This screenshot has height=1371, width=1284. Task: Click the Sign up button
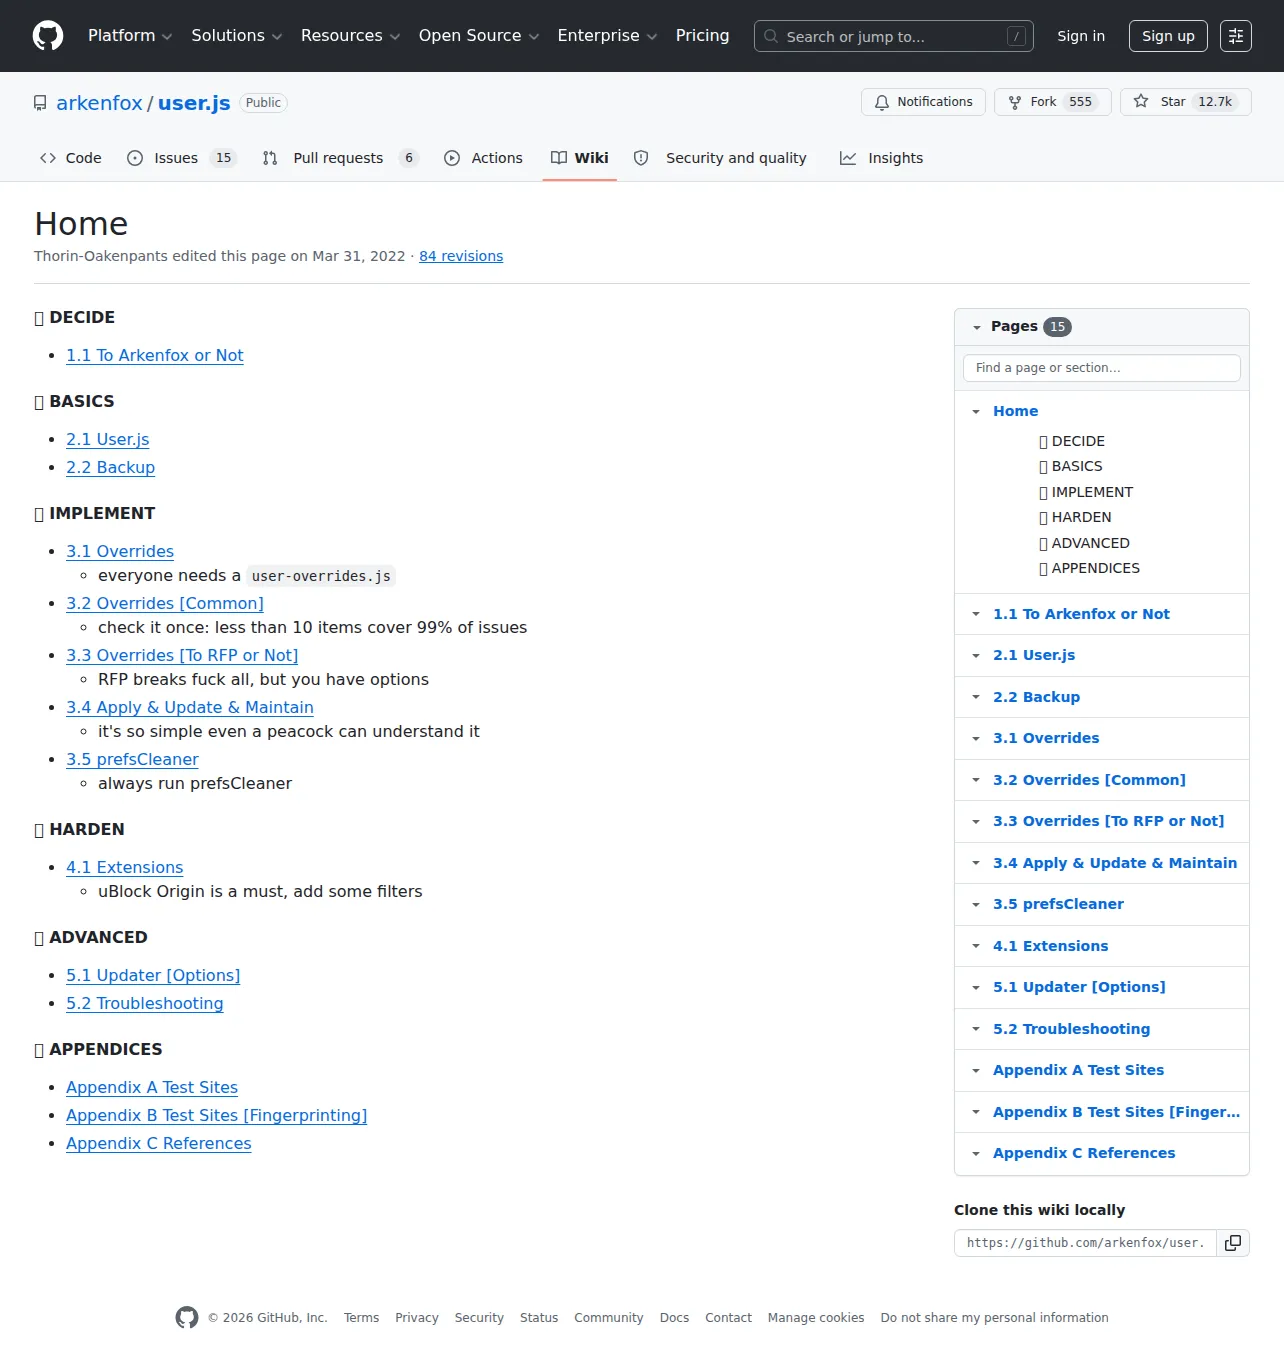coord(1168,36)
